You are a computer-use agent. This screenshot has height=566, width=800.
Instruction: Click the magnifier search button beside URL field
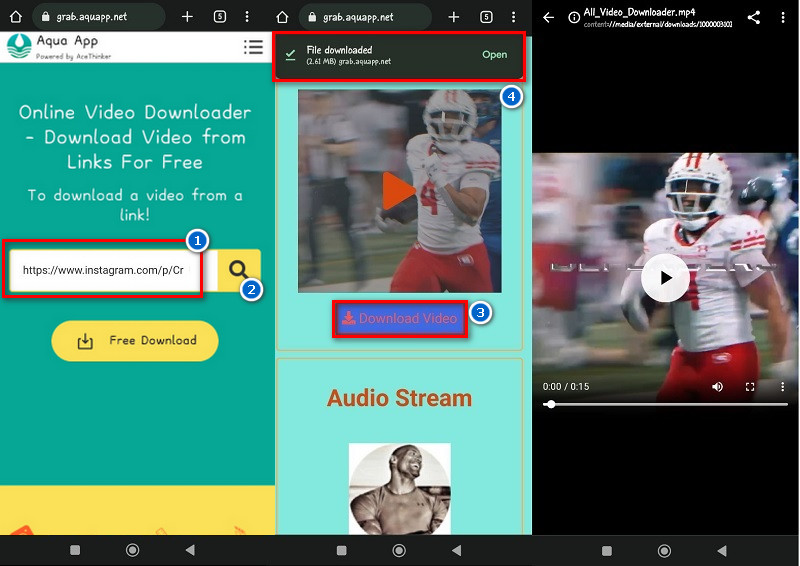239,269
